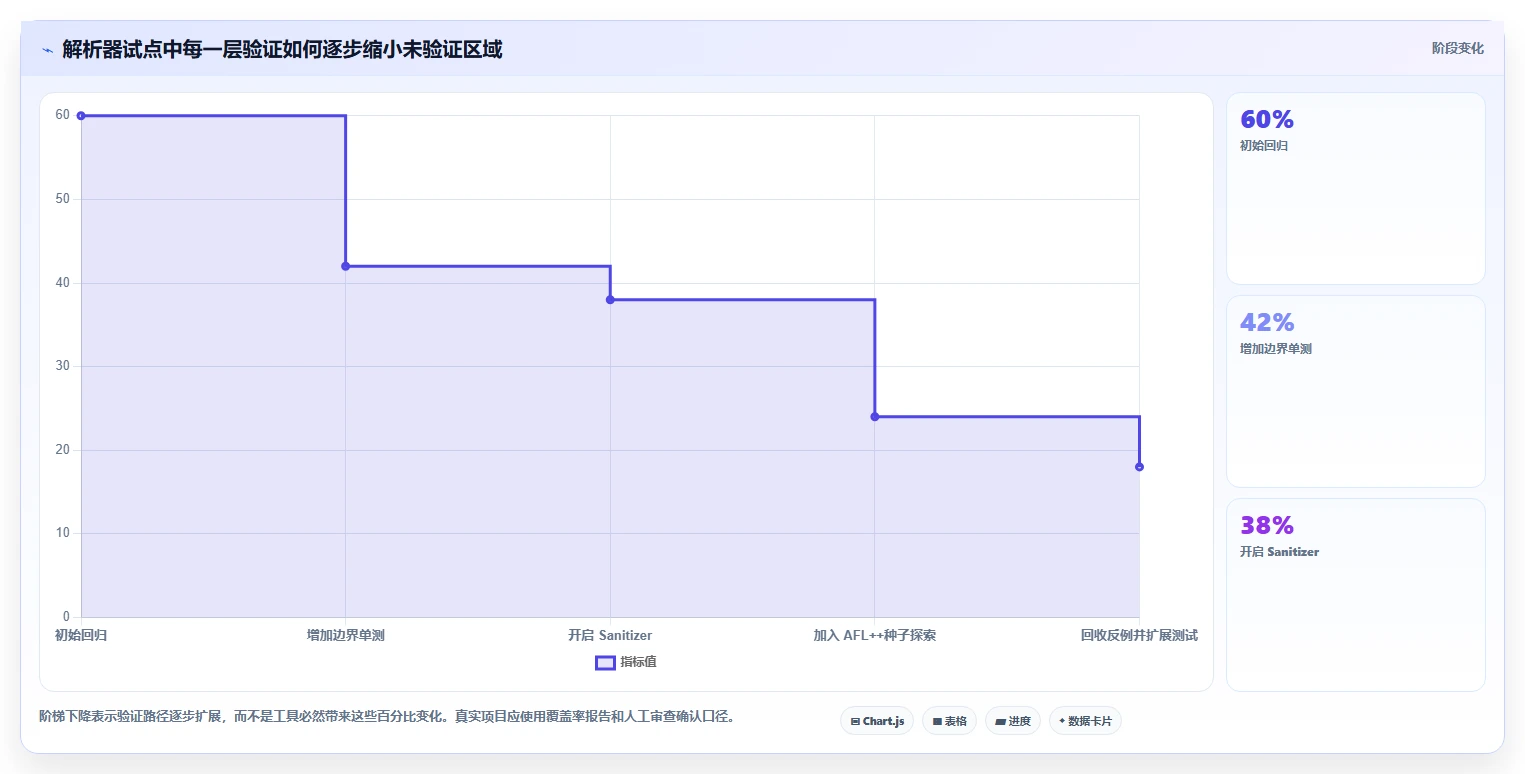
Task: Click the x-axis label 初始回归
Action: (81, 635)
